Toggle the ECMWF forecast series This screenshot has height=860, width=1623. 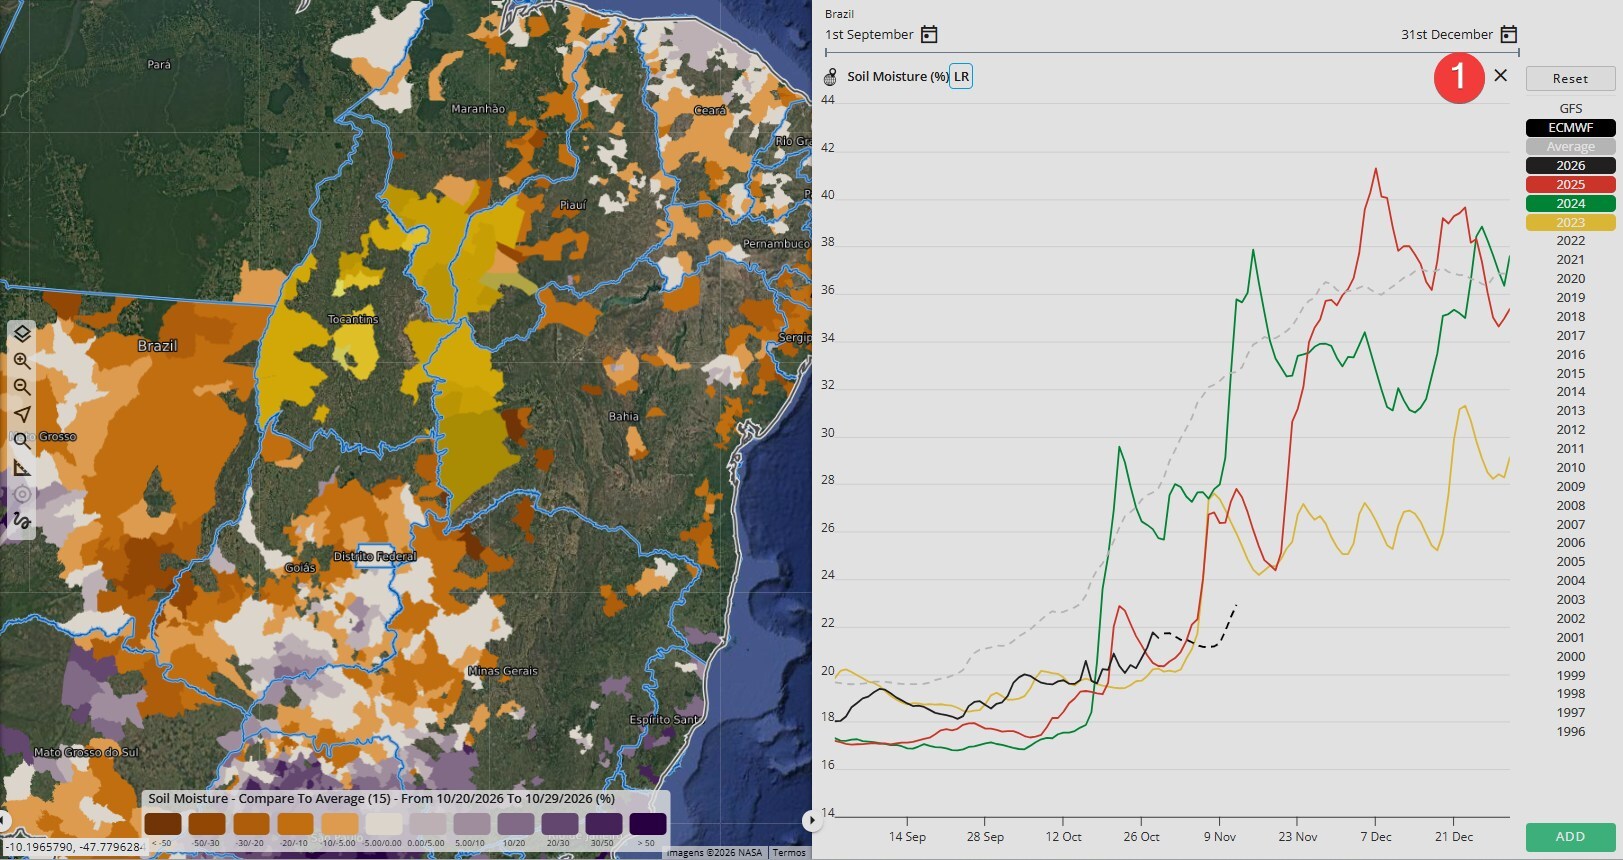[x=1570, y=128]
